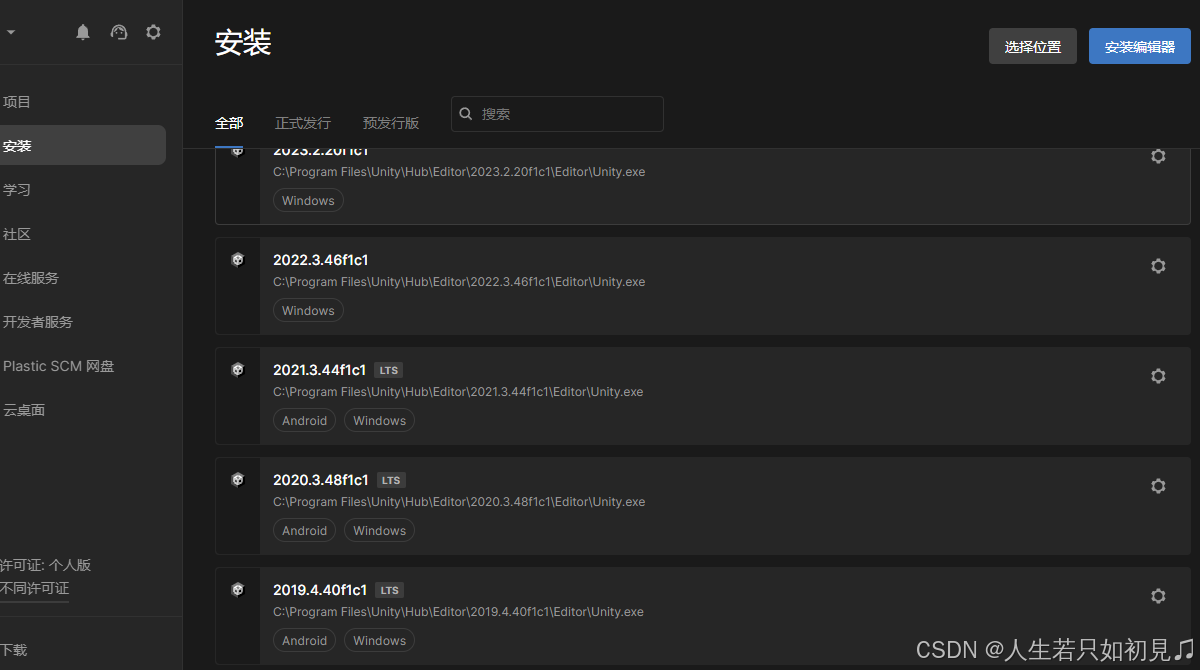
Task: Click the 搜索 input field
Action: click(x=557, y=114)
